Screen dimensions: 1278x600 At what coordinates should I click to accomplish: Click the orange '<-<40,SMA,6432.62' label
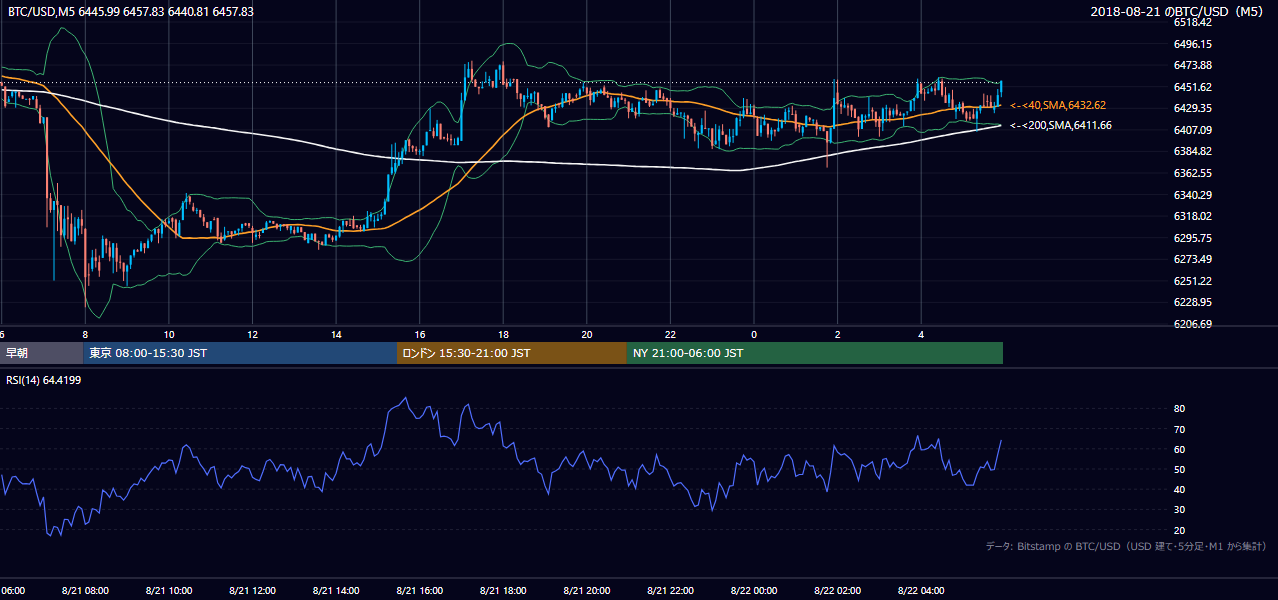[1058, 105]
